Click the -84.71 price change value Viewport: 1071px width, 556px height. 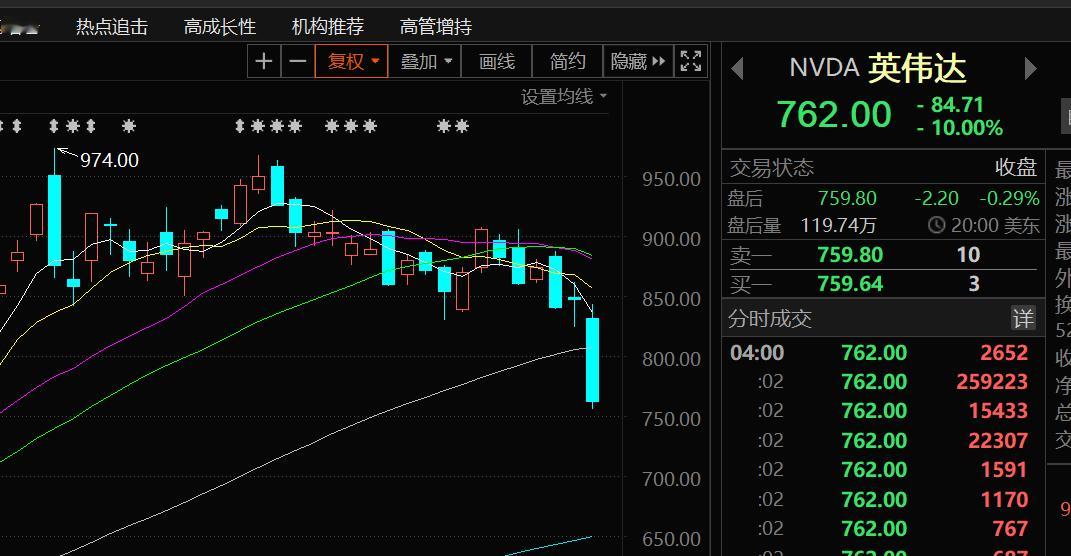pyautogui.click(x=951, y=105)
